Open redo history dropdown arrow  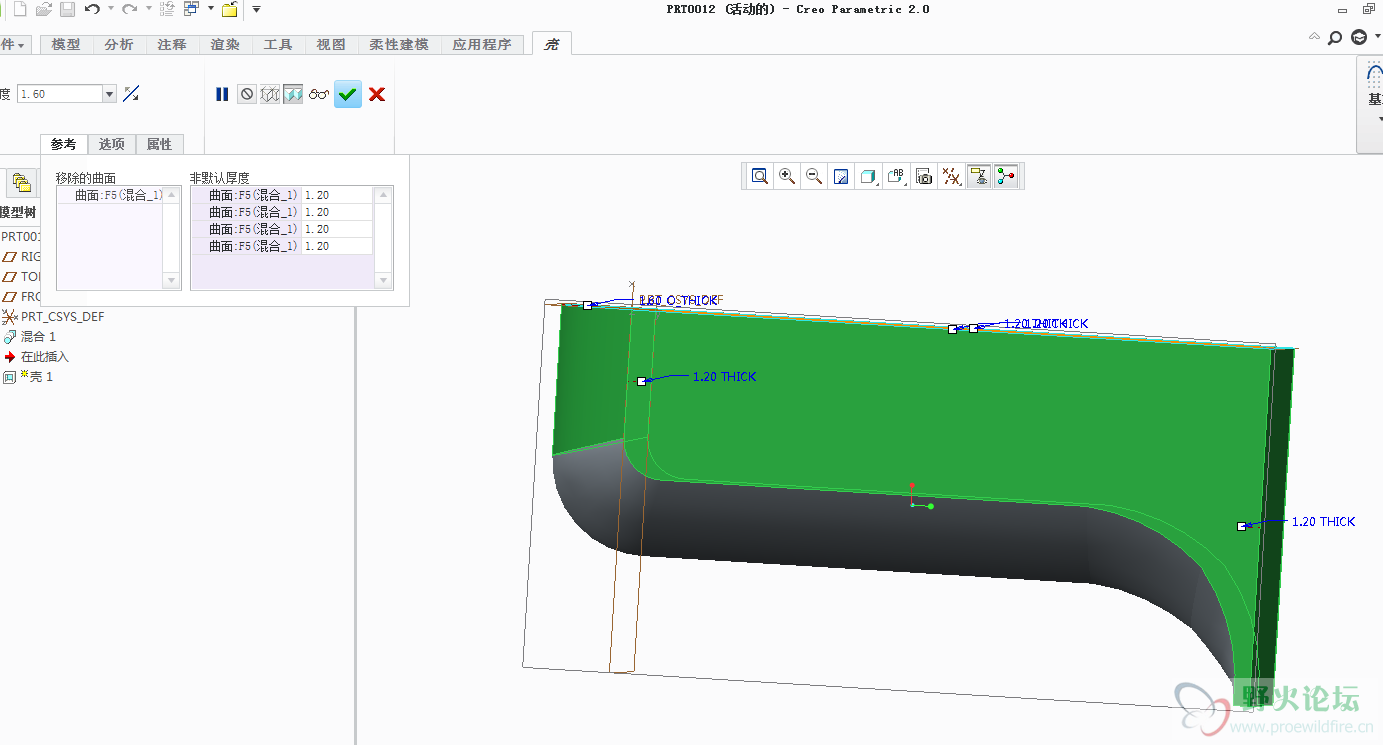(x=148, y=9)
